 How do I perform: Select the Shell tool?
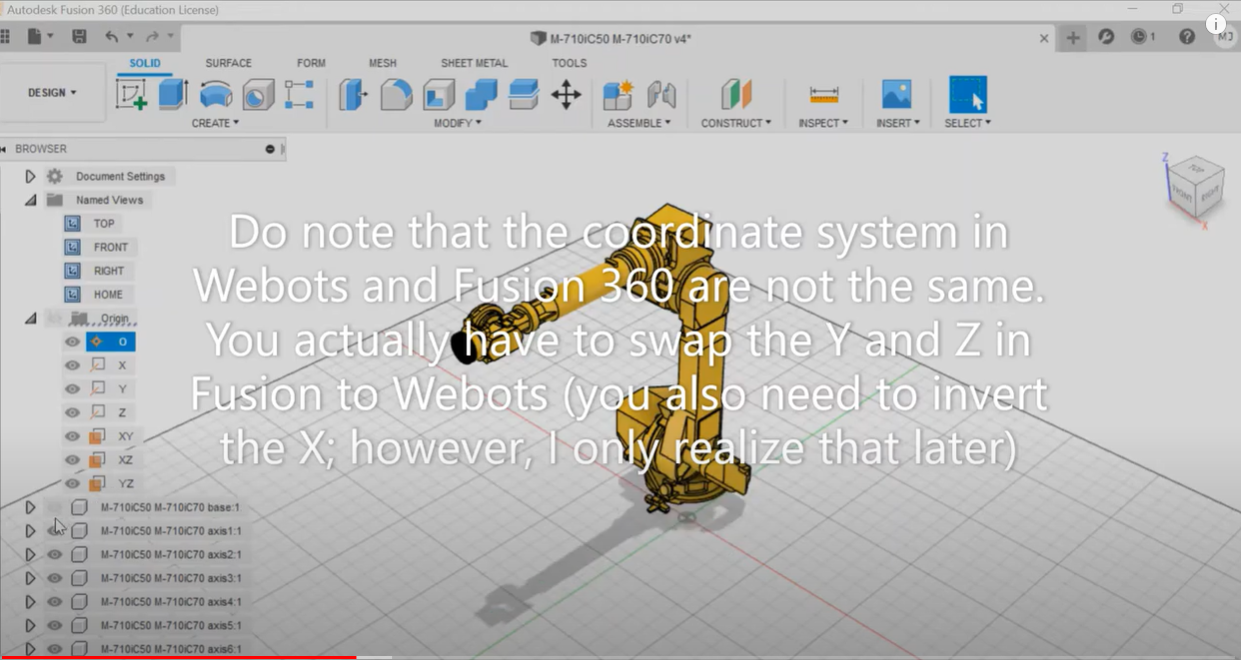point(439,95)
